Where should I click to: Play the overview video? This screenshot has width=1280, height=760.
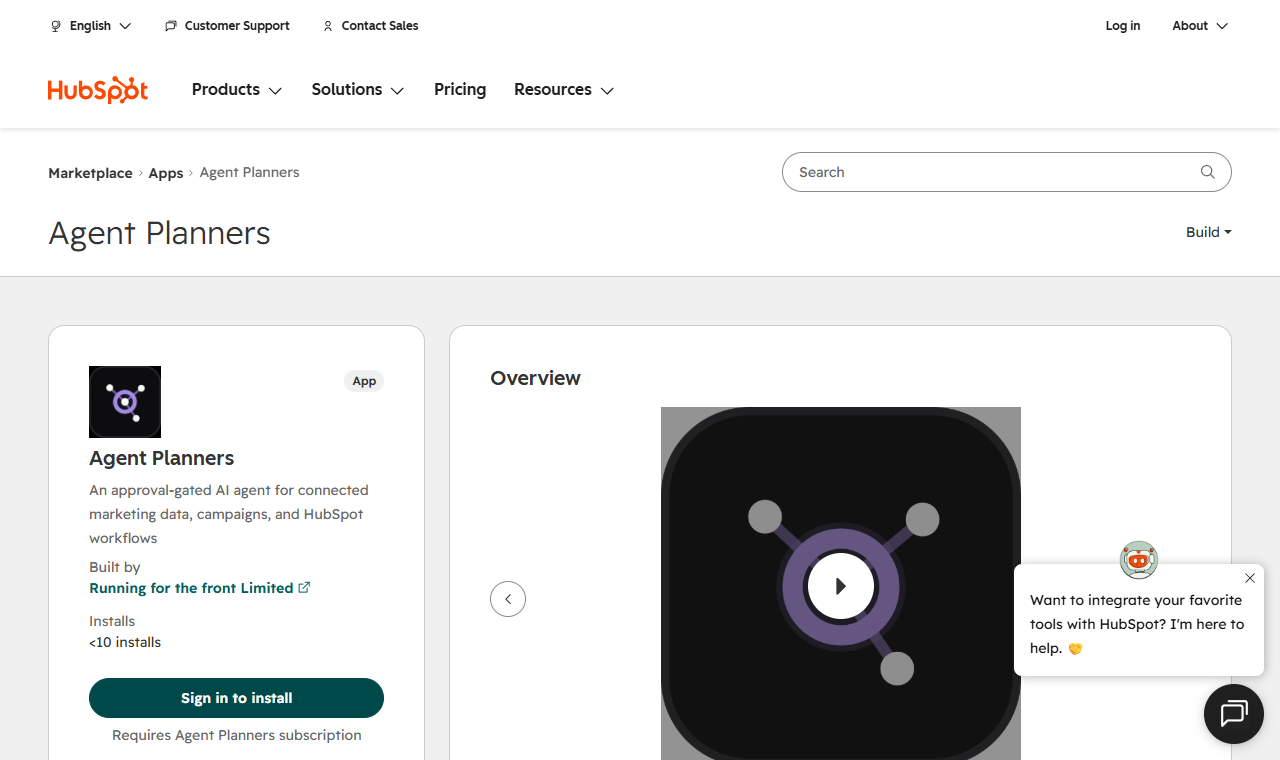(841, 586)
